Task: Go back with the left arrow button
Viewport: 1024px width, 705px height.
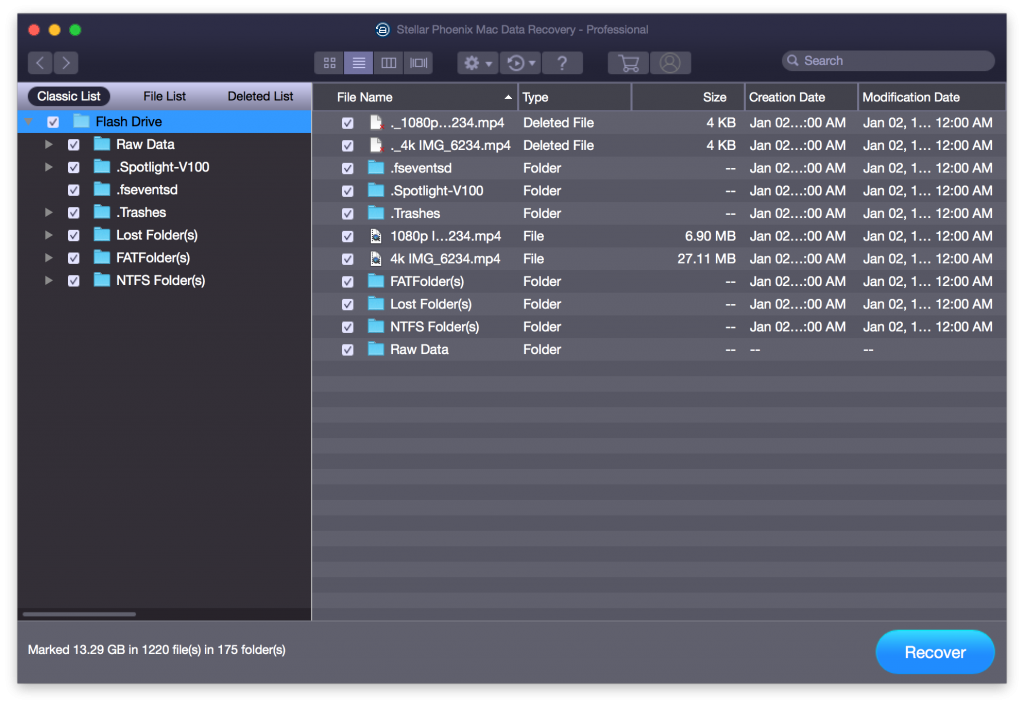Action: [40, 63]
